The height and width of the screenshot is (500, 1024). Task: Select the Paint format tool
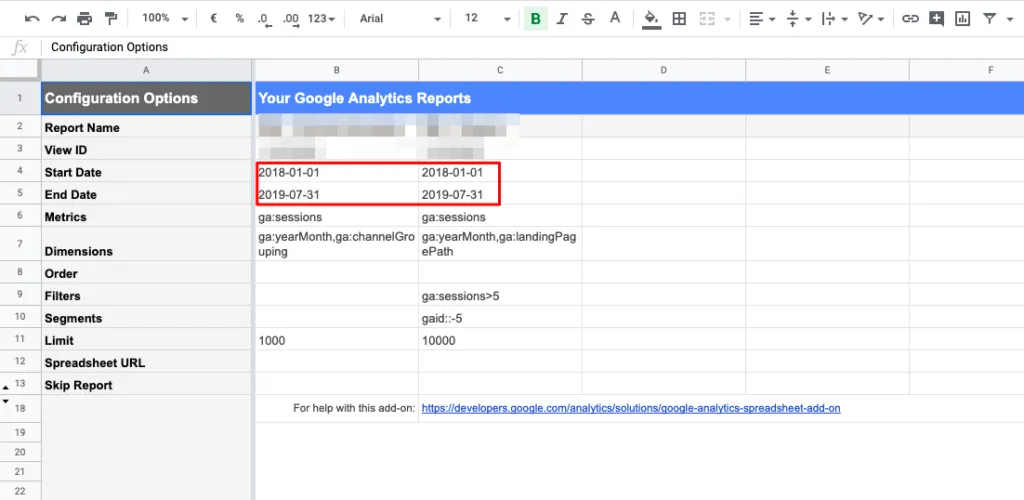tap(111, 19)
